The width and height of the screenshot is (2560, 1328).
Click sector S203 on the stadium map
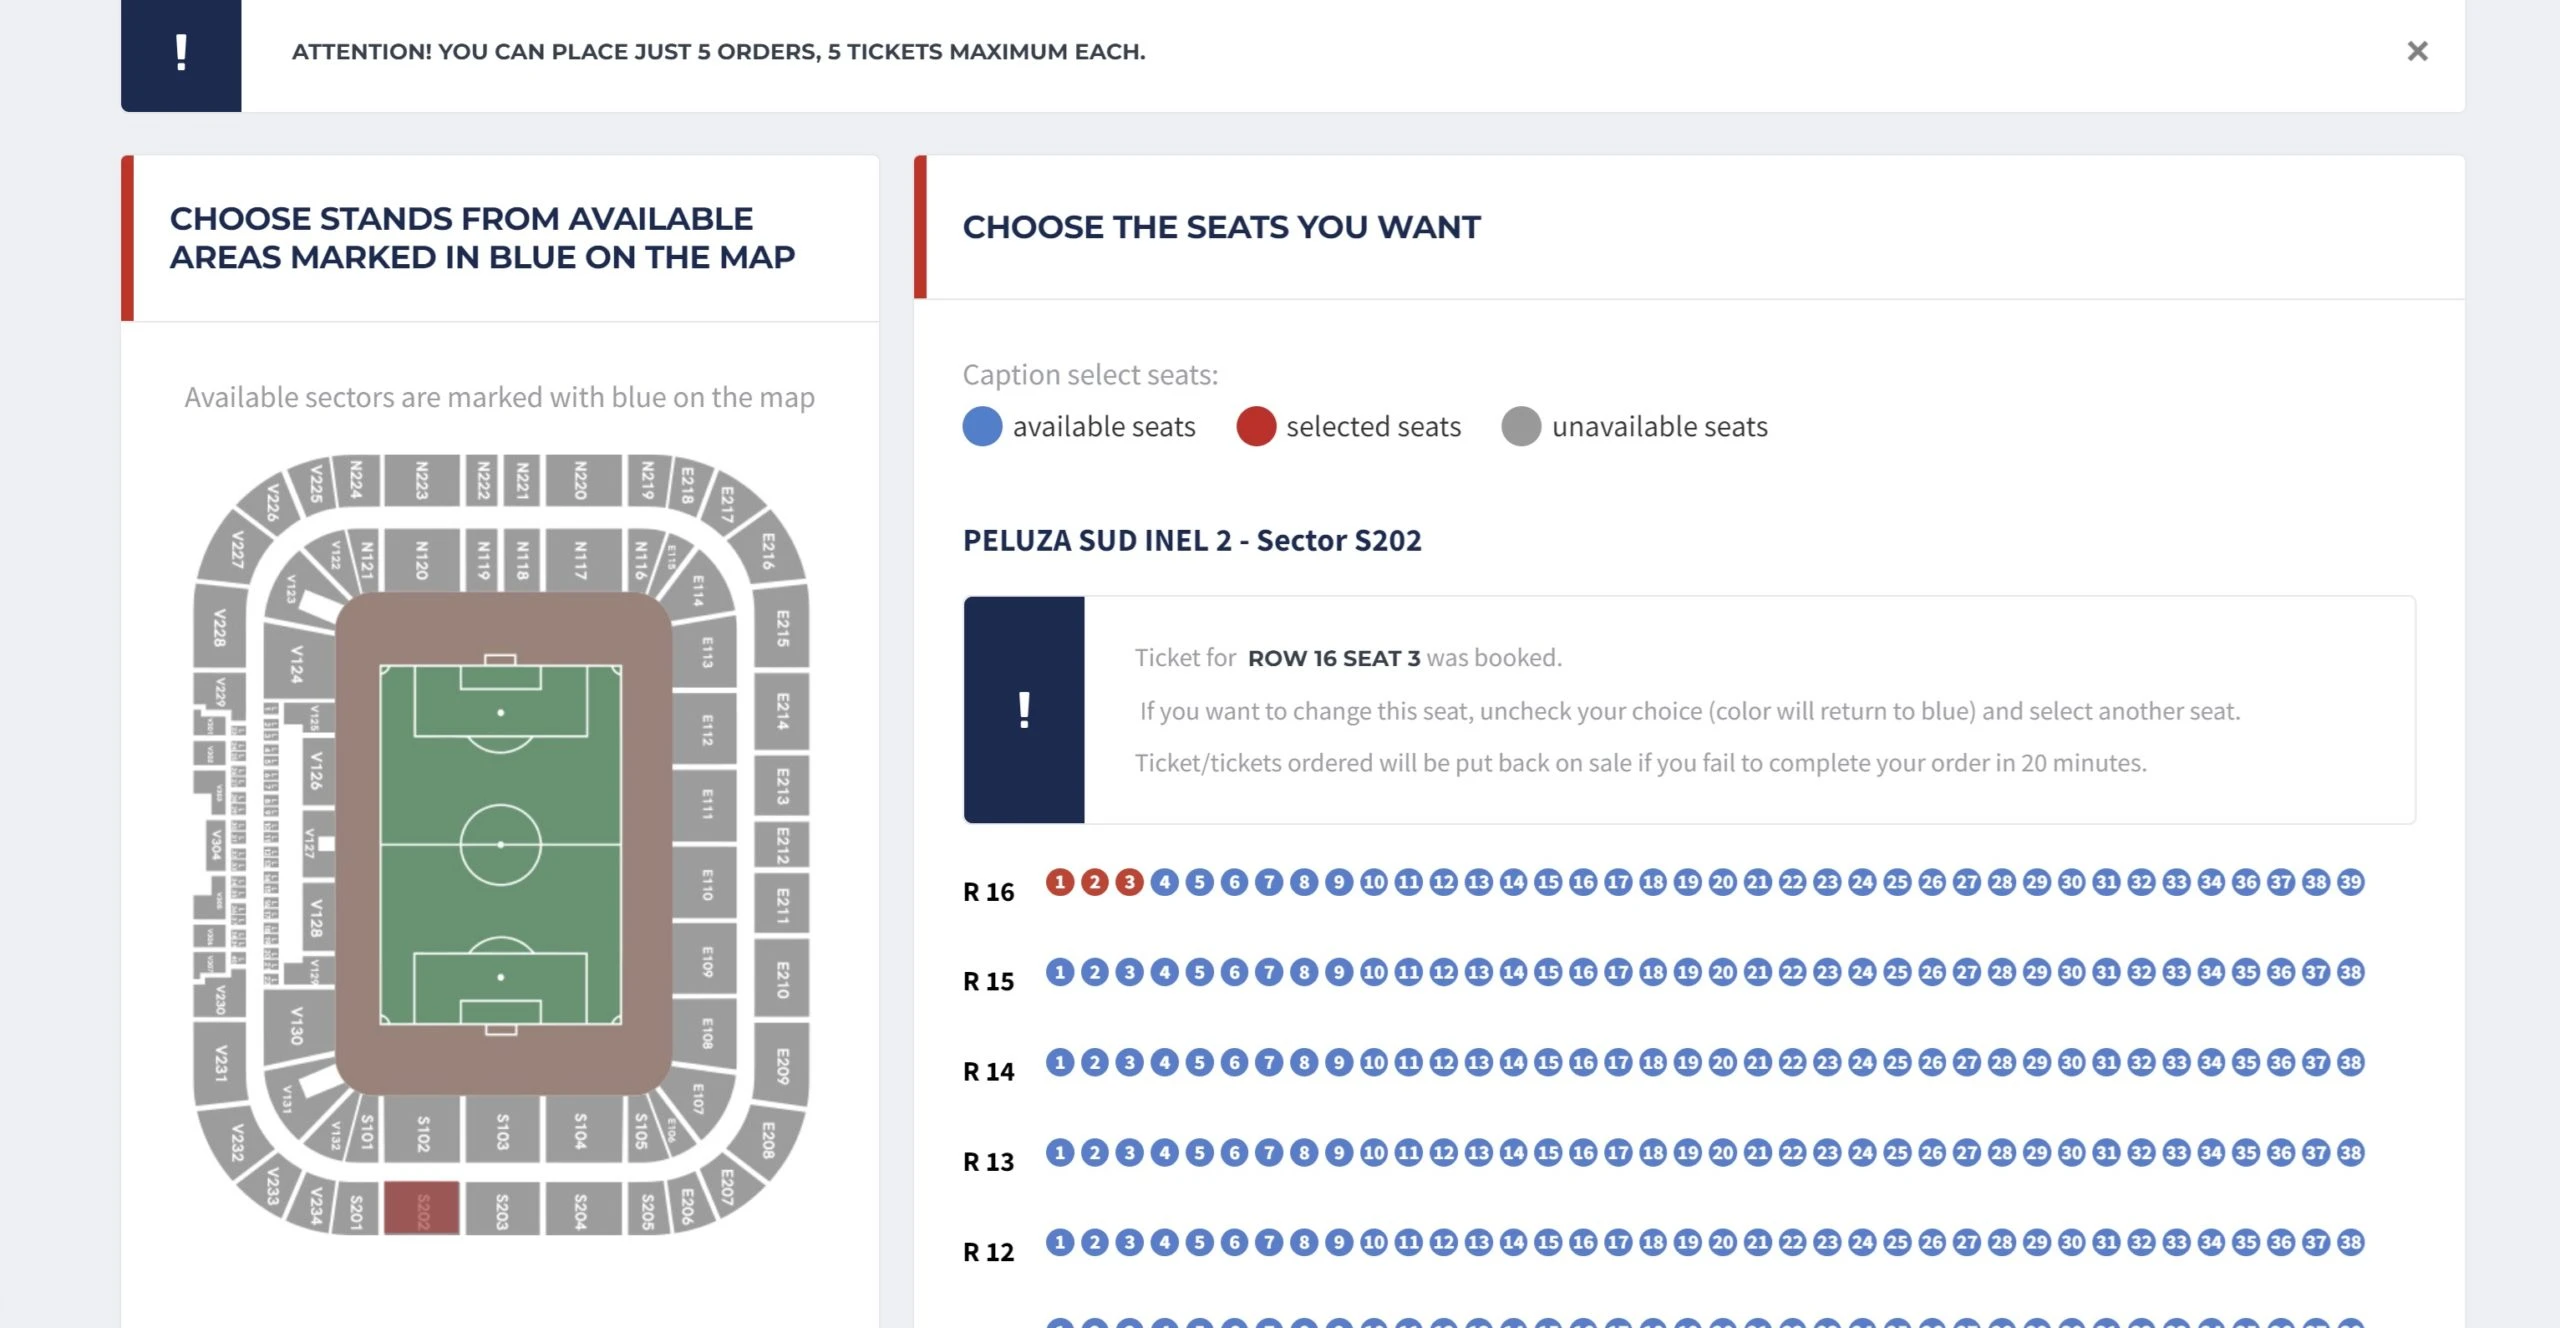pyautogui.click(x=502, y=1209)
